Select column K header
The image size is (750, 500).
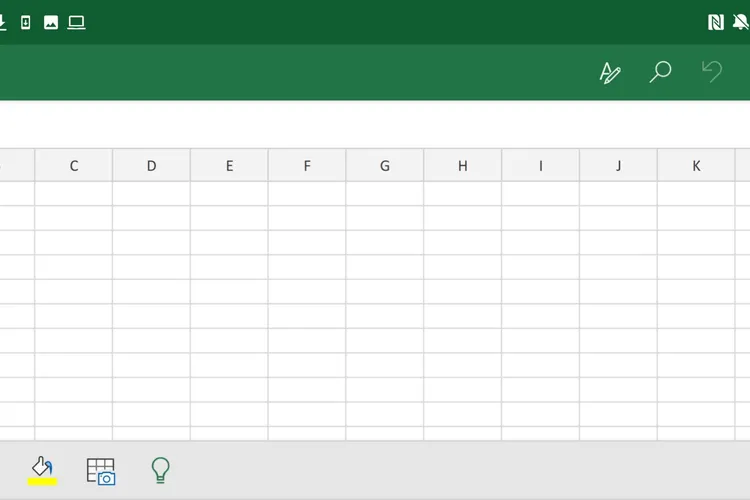point(696,166)
